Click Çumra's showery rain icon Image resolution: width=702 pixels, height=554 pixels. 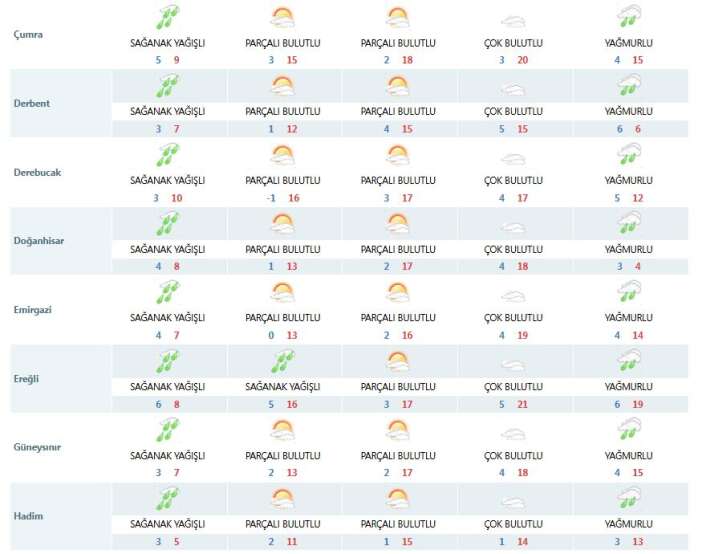click(x=168, y=17)
